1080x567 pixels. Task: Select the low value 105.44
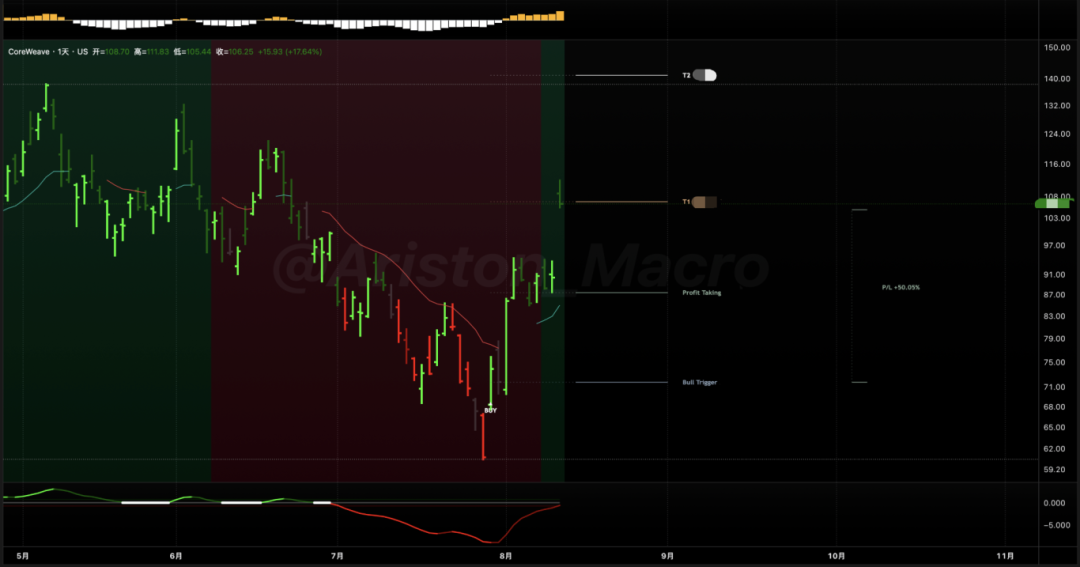click(198, 52)
